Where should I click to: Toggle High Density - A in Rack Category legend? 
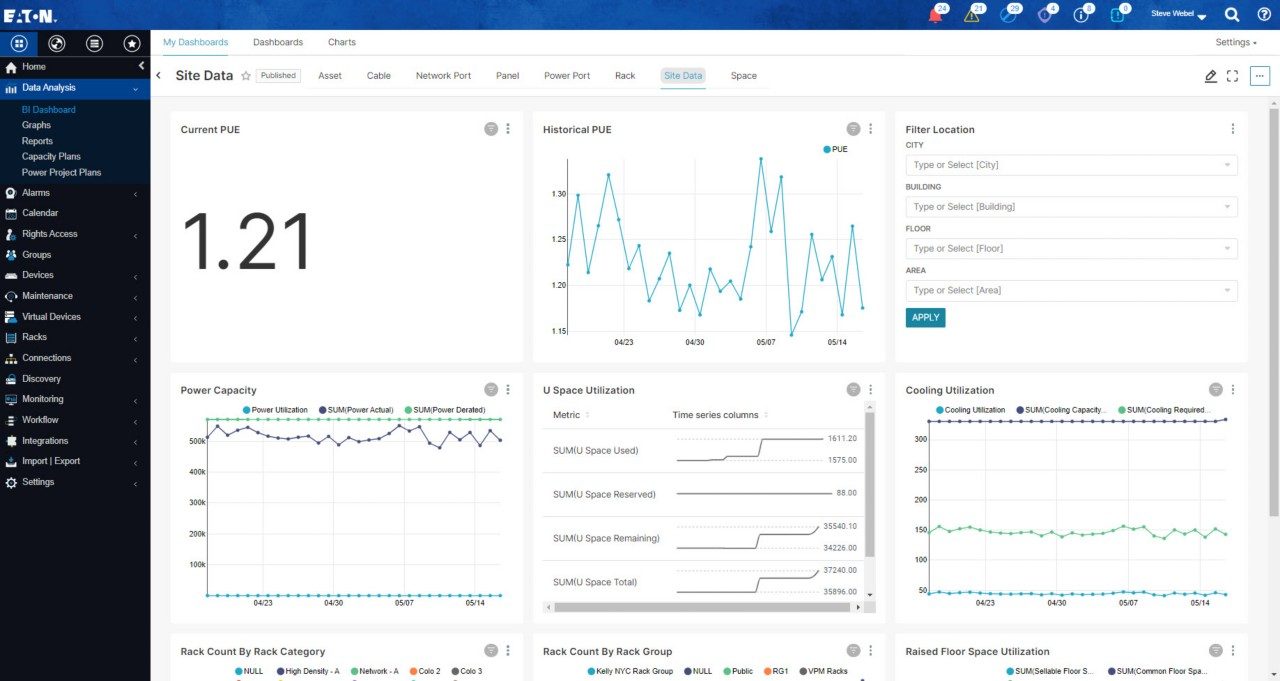[x=307, y=671]
